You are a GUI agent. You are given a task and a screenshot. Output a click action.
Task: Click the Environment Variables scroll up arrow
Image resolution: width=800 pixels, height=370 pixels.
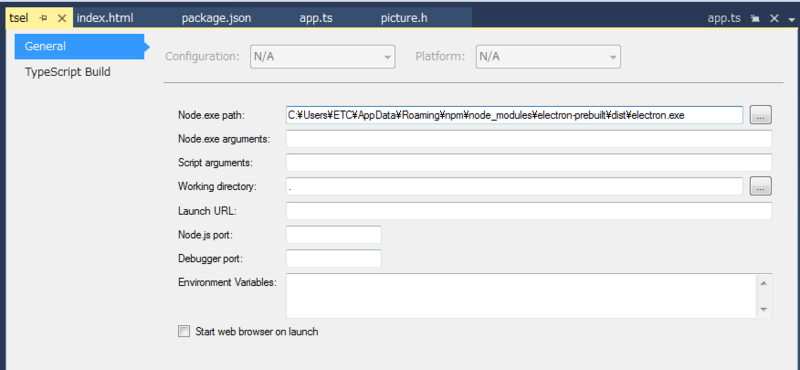coord(763,282)
